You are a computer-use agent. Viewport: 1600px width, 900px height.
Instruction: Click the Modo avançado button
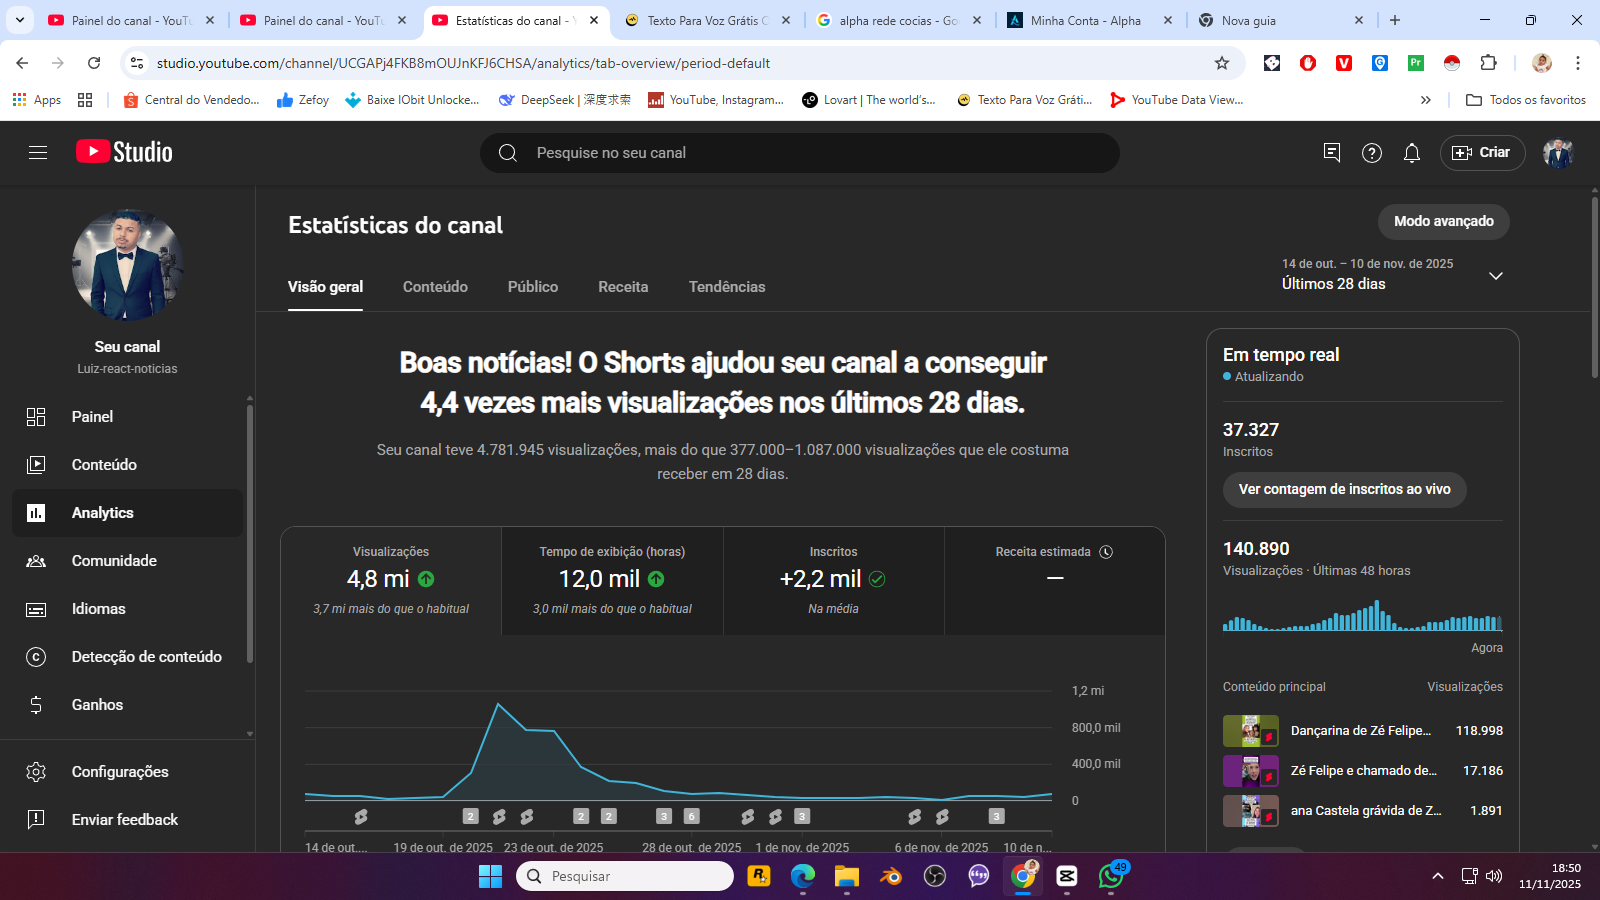point(1444,222)
